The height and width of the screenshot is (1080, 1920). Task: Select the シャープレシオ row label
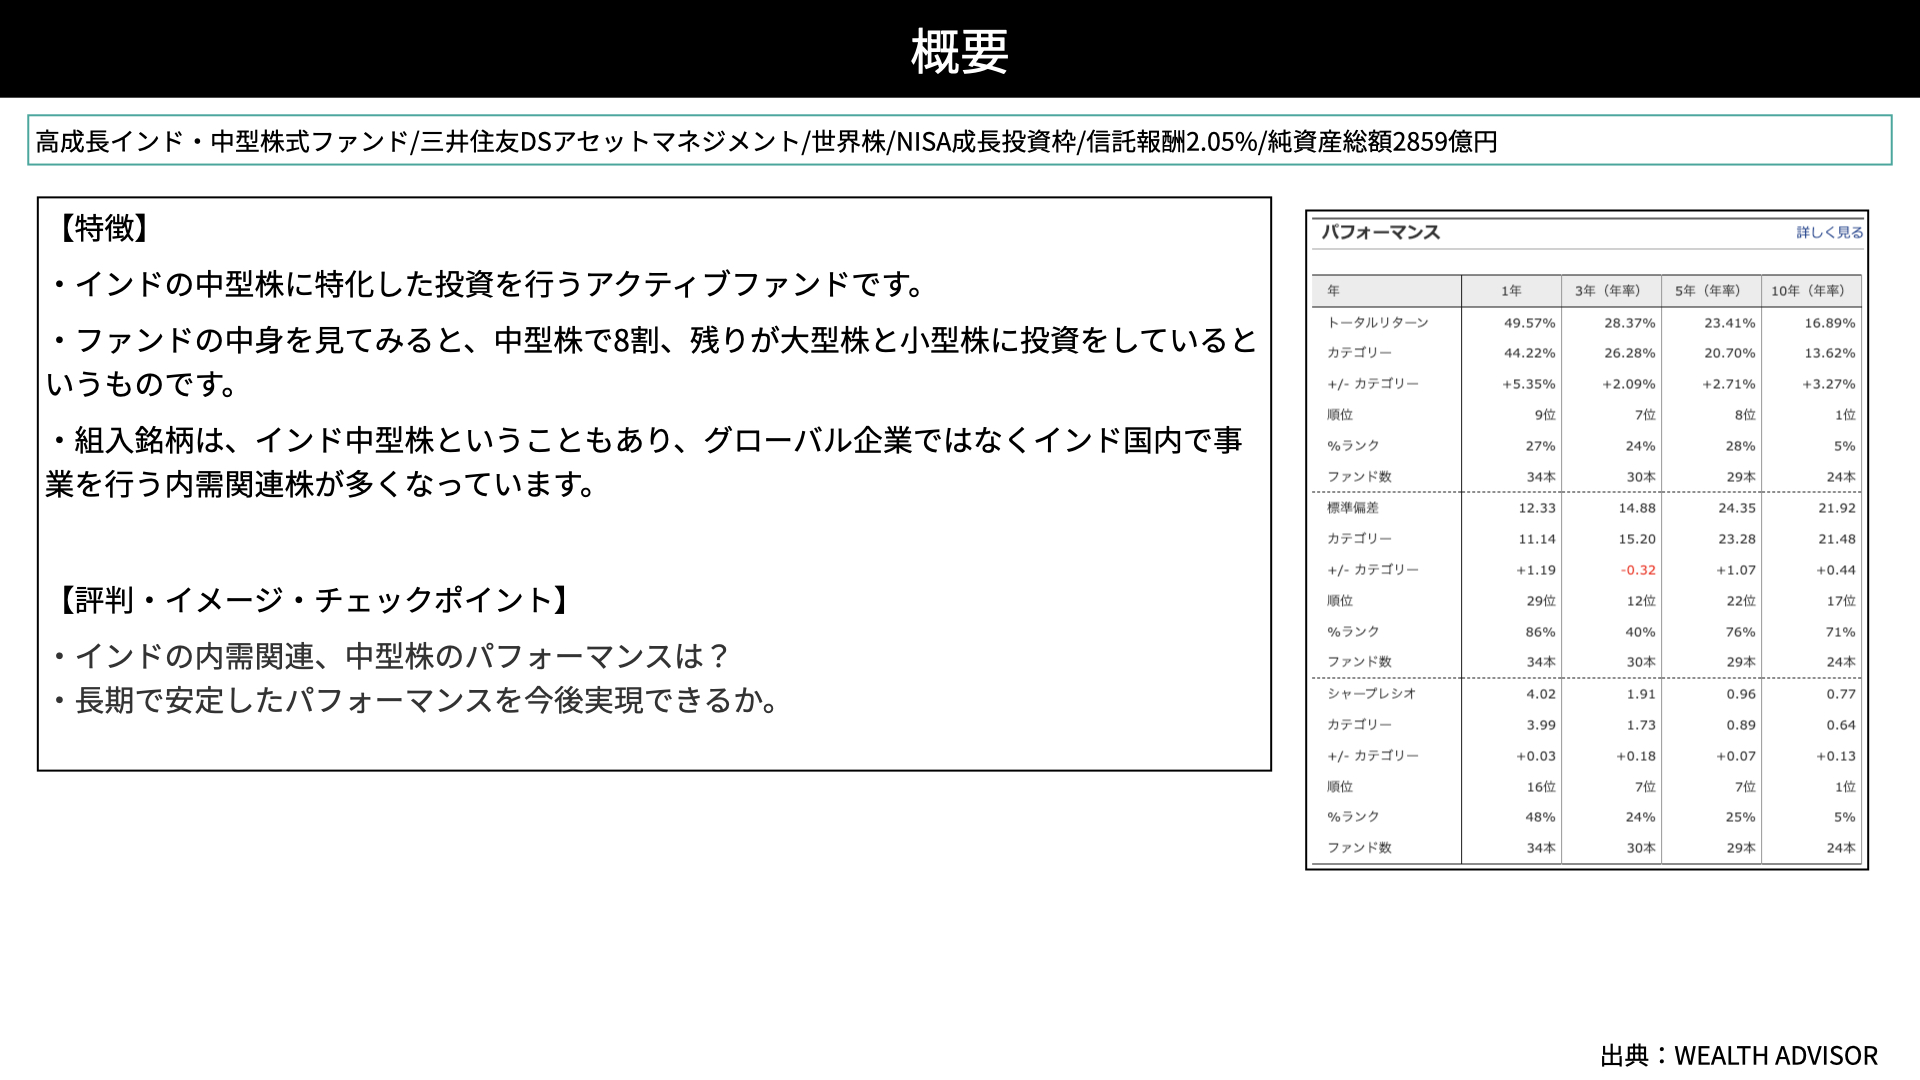(1371, 694)
